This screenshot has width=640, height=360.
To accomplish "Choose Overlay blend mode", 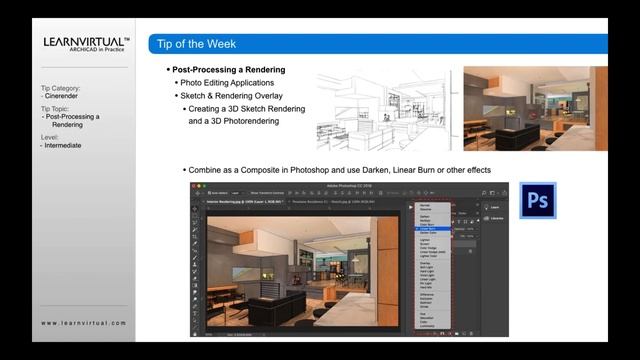I will click(425, 263).
